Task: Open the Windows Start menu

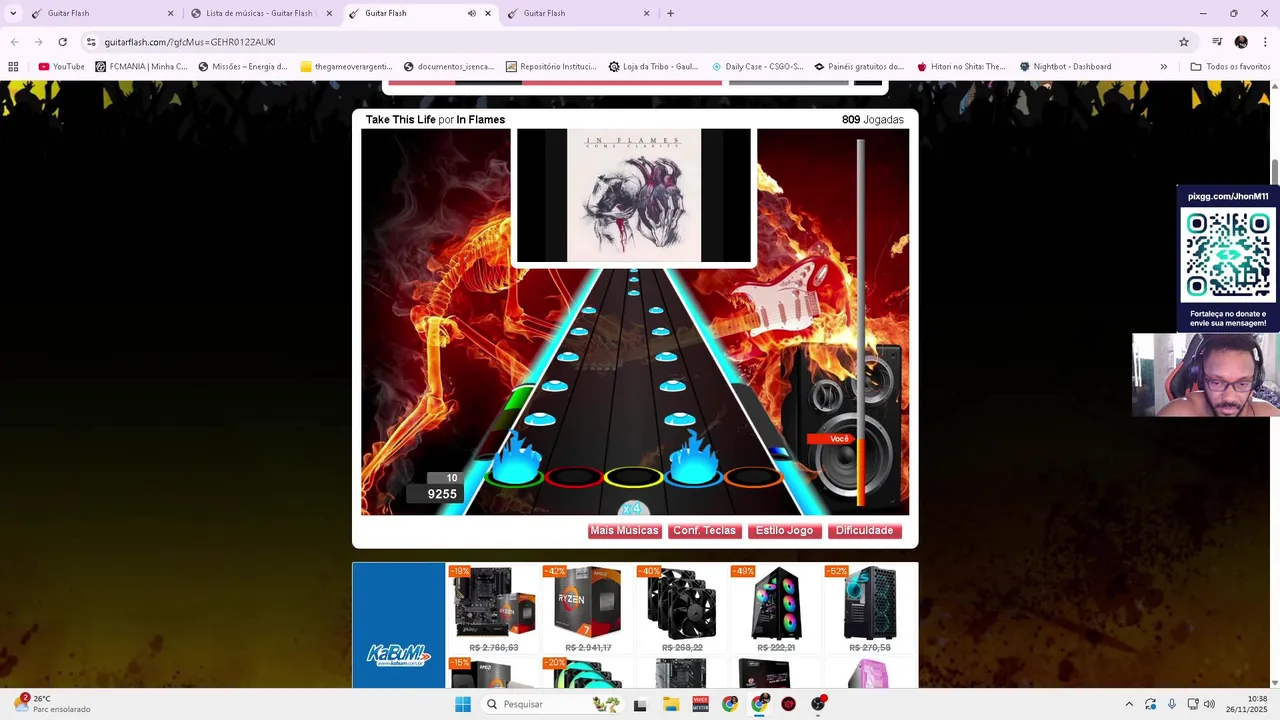Action: [462, 704]
